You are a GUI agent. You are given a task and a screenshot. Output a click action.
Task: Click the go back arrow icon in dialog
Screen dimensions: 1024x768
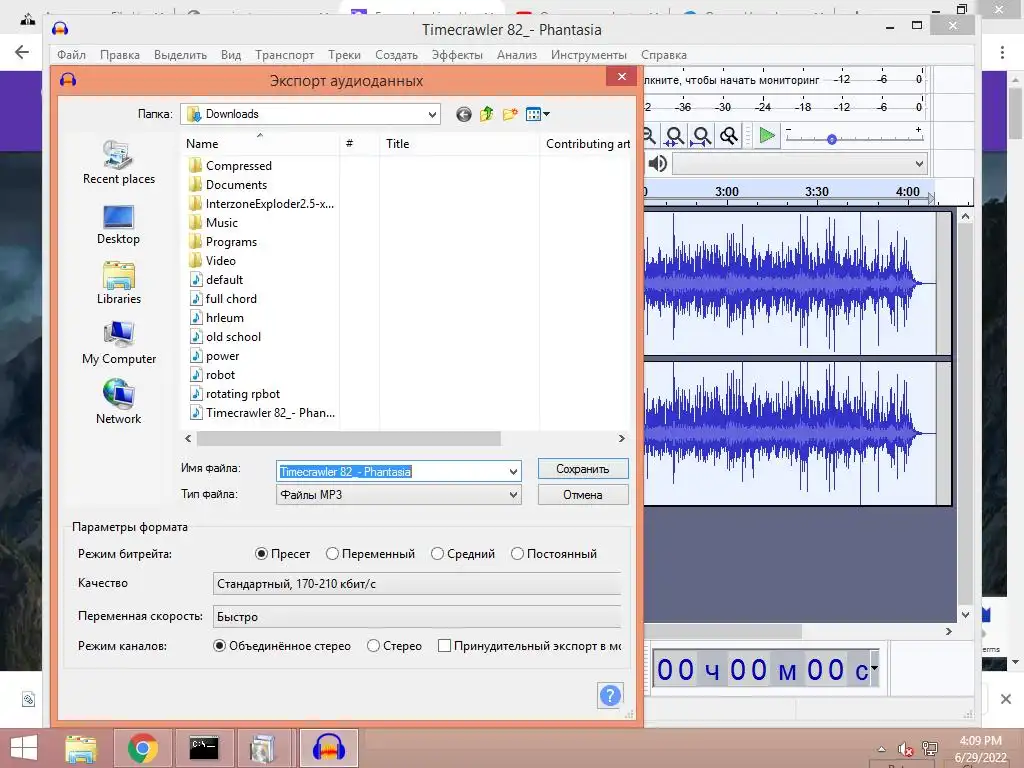point(464,114)
